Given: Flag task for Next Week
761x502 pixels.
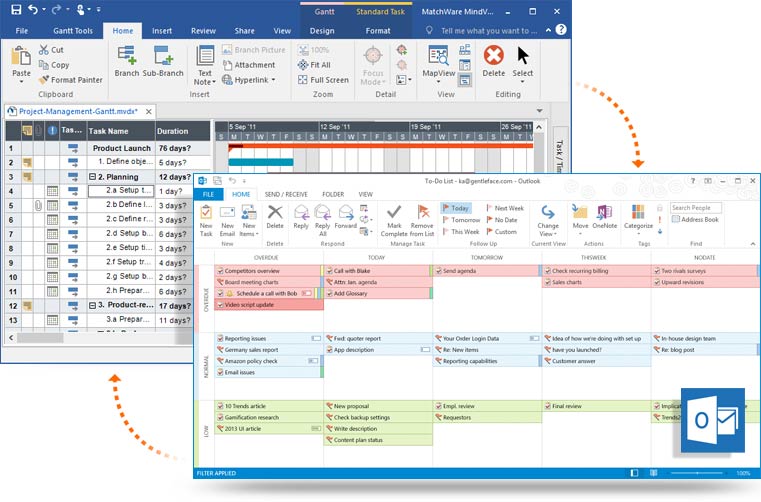Looking at the screenshot, I should [x=505, y=208].
